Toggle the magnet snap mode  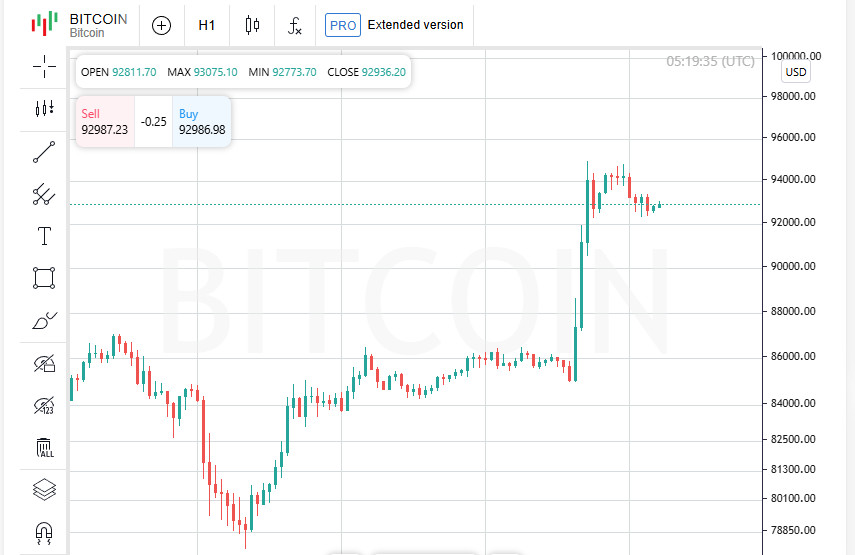pos(44,531)
